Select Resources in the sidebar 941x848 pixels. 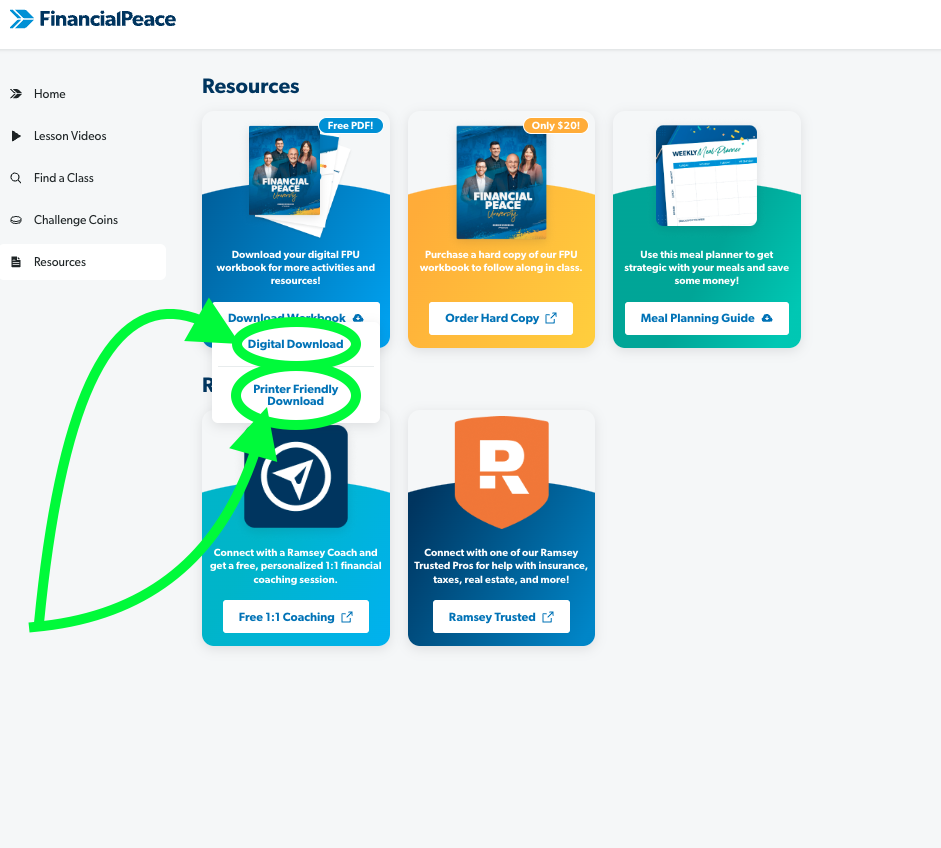[x=83, y=262]
